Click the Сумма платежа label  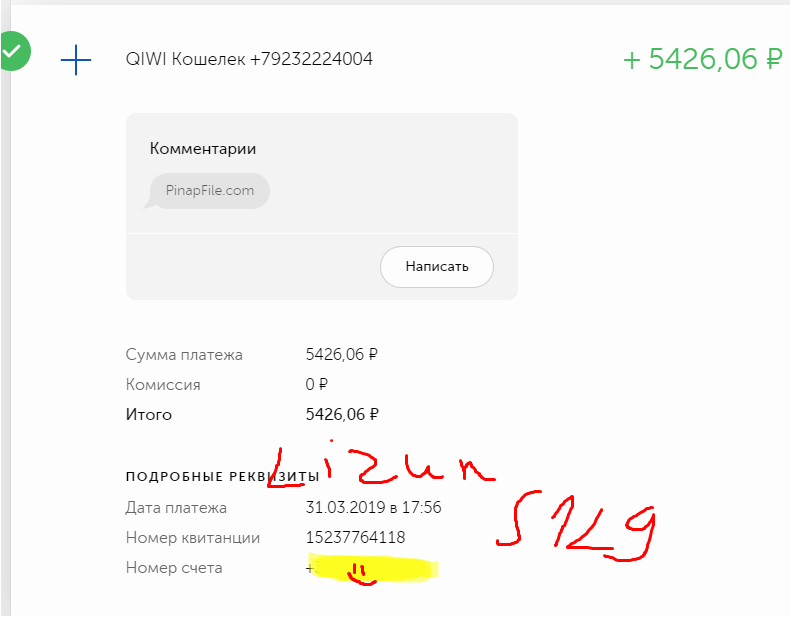184,355
